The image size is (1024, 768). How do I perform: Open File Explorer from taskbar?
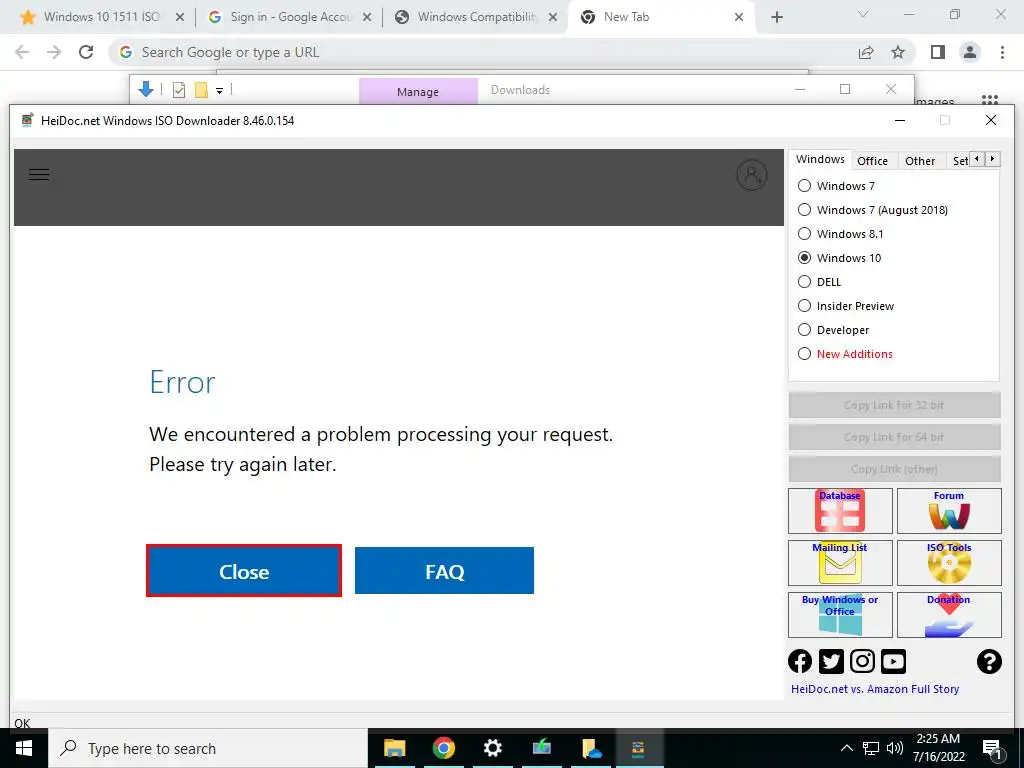pyautogui.click(x=394, y=748)
